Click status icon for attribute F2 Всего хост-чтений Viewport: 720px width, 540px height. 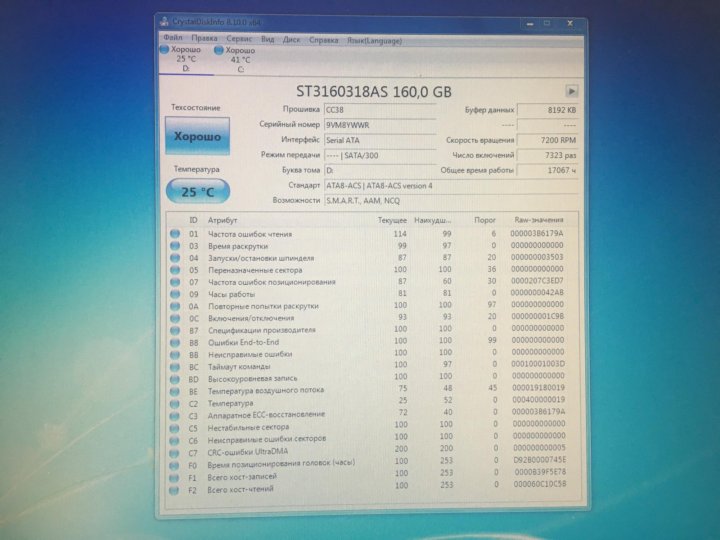174,490
